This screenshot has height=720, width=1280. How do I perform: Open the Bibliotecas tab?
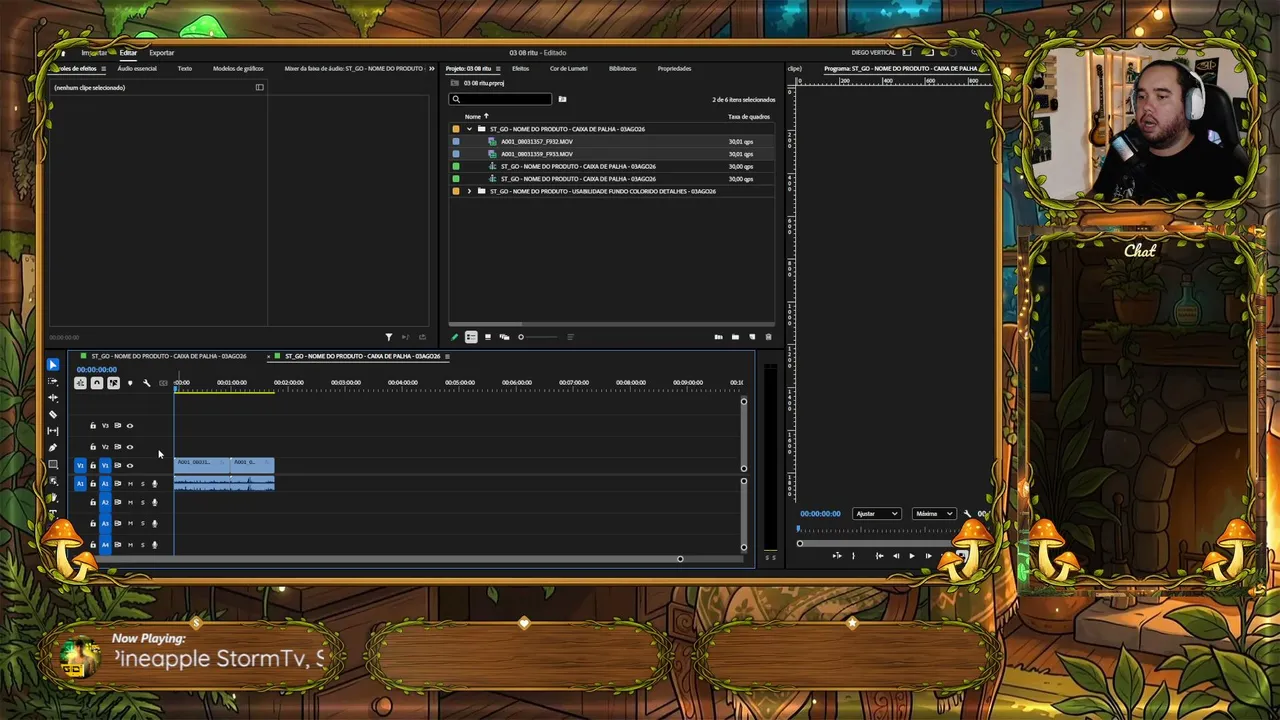pyautogui.click(x=622, y=69)
